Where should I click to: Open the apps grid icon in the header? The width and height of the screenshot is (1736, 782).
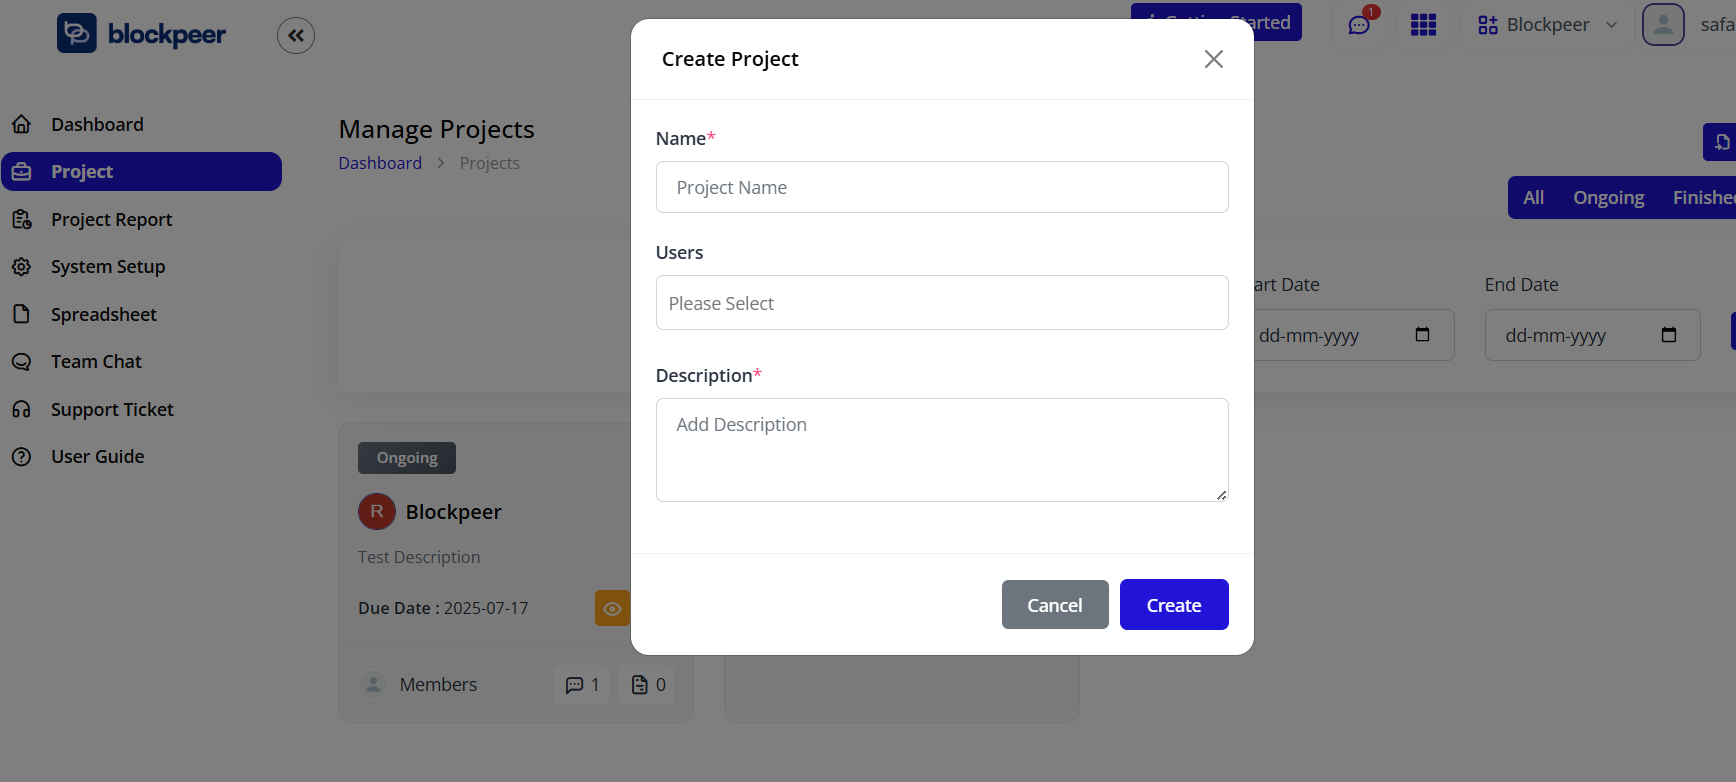click(x=1423, y=25)
